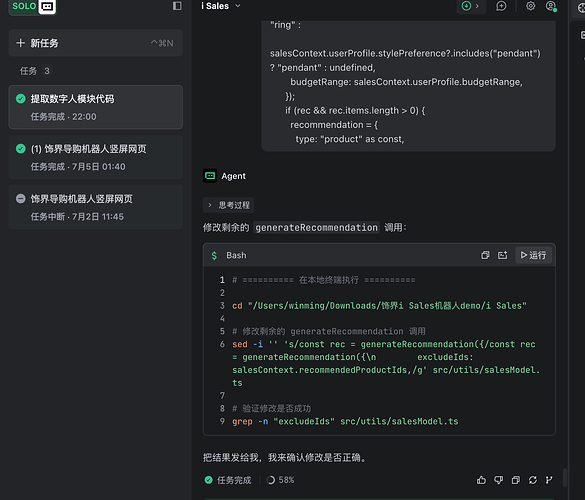The image size is (585, 500).
Task: Open the i Sales project dropdown
Action: (x=221, y=6)
